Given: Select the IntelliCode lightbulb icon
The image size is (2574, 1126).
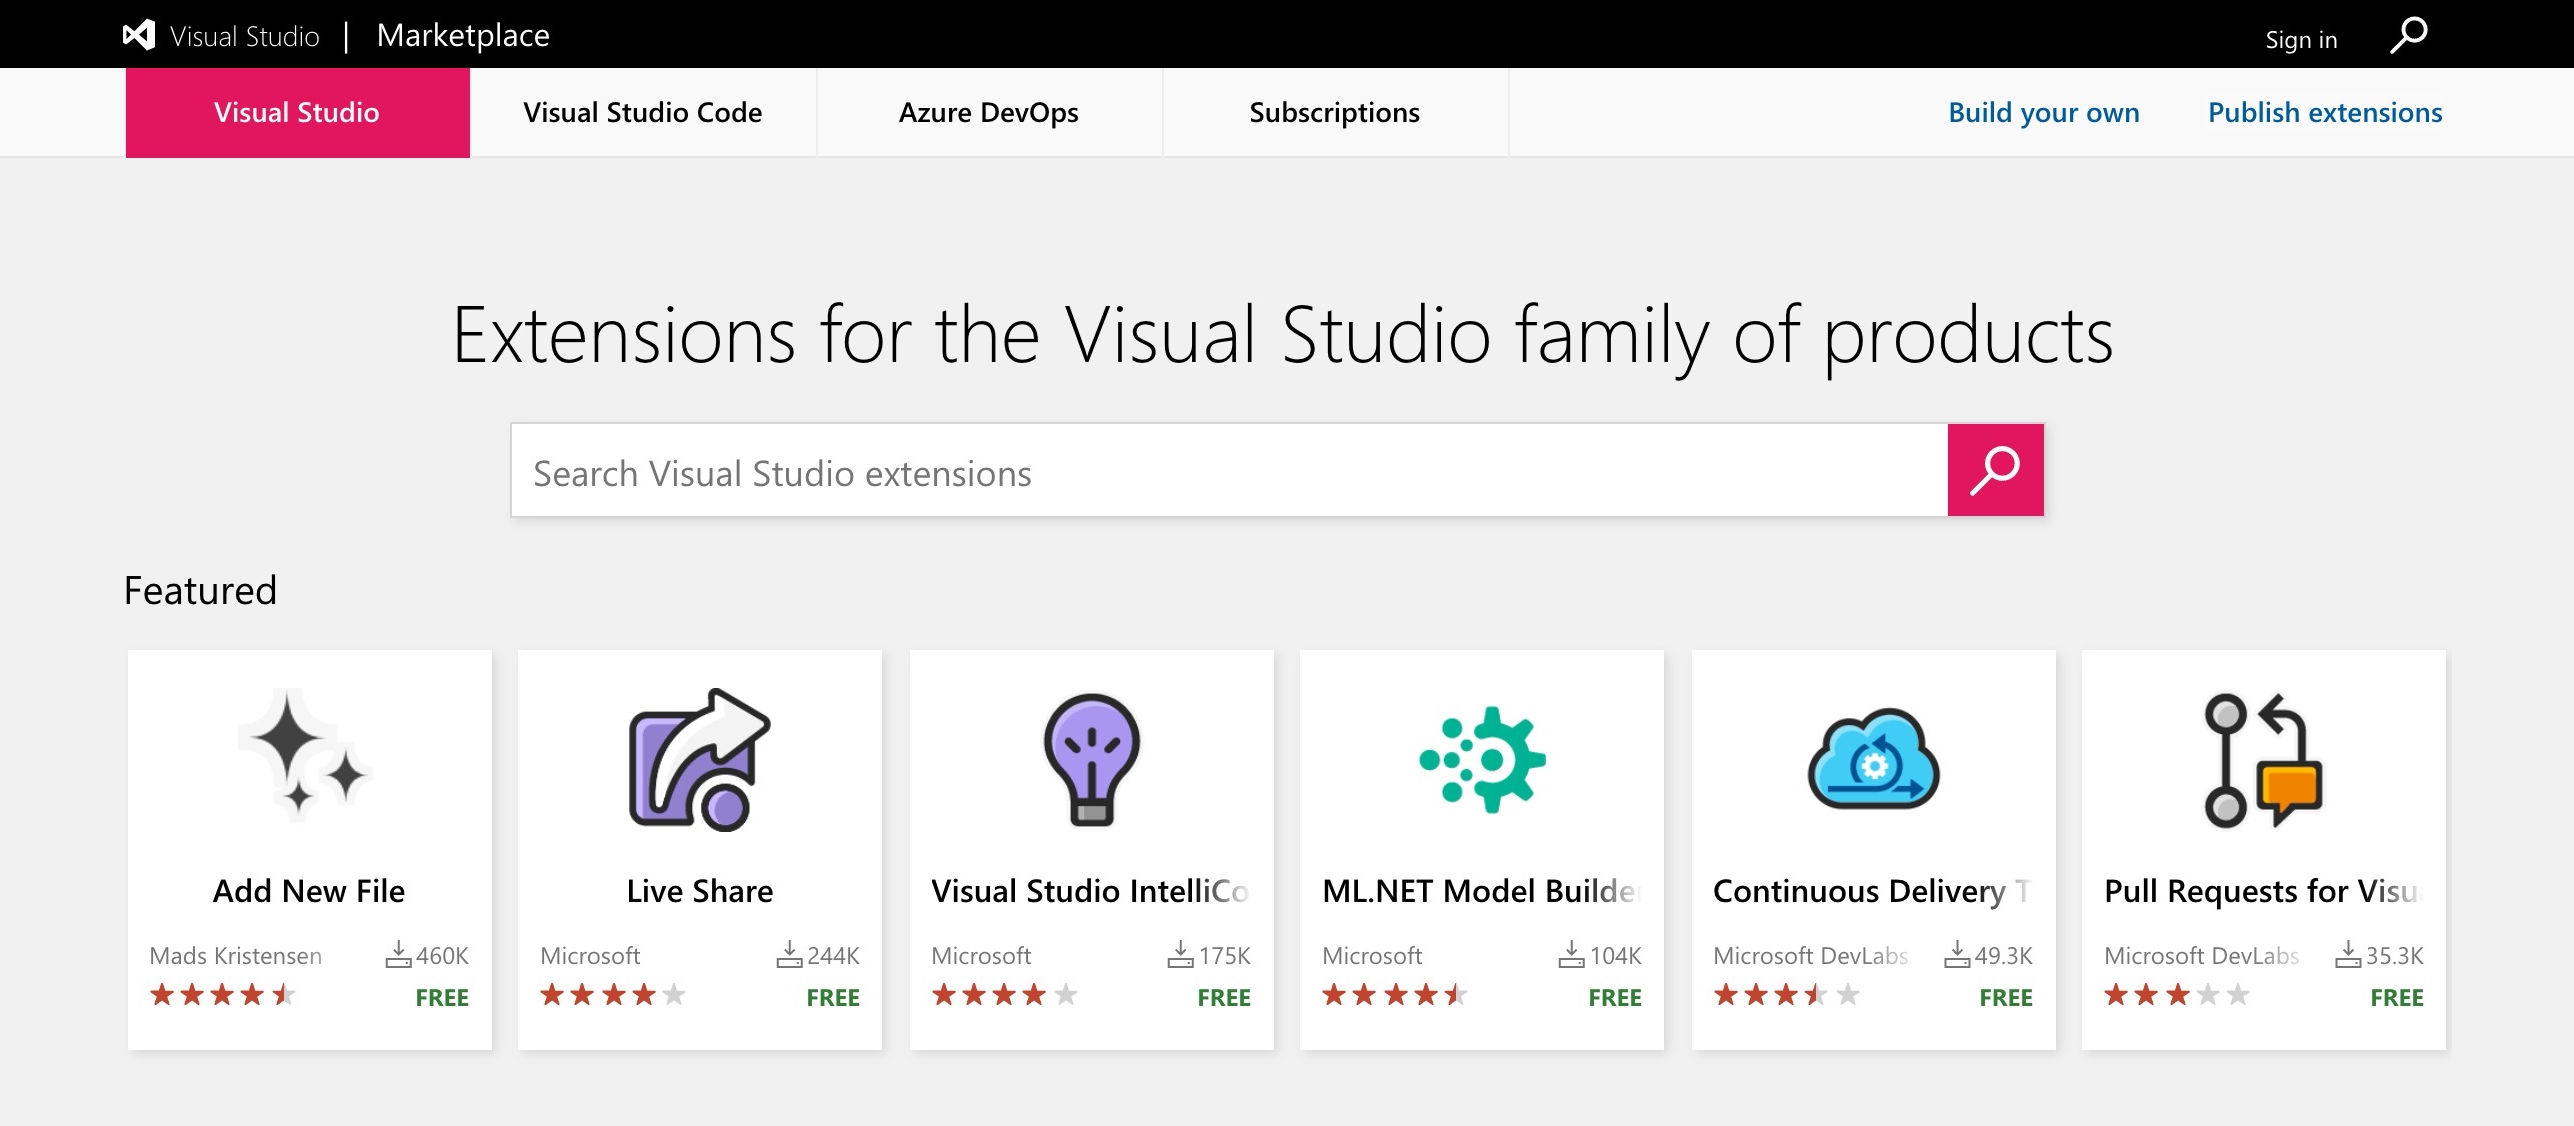Looking at the screenshot, I should 1091,759.
